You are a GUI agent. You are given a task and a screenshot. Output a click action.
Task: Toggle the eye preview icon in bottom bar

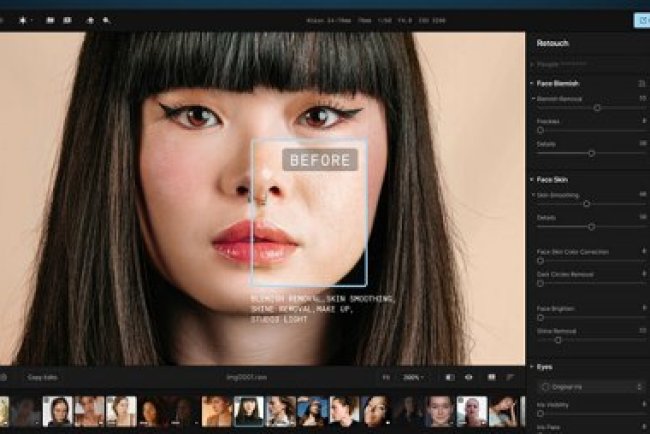pos(469,377)
